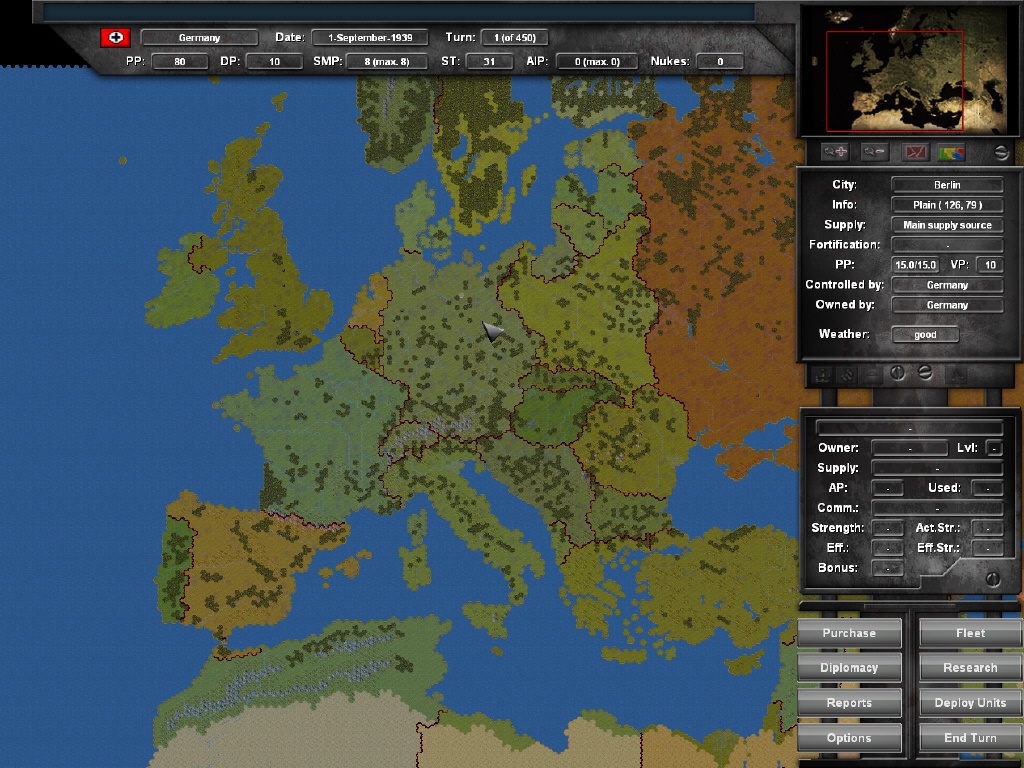
Task: Click the sphere icon below the city info panel
Action: coord(927,374)
